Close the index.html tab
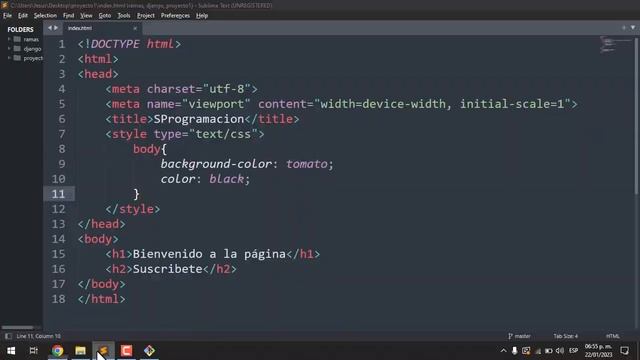 point(135,28)
